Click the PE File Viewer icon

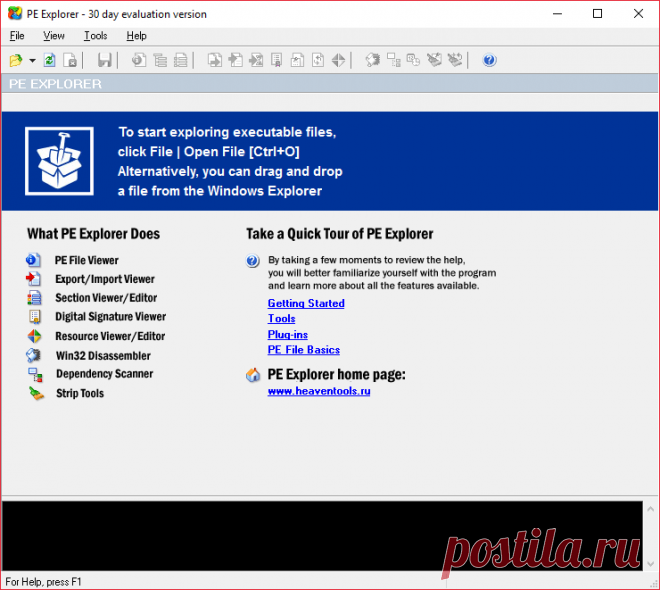click(x=34, y=260)
